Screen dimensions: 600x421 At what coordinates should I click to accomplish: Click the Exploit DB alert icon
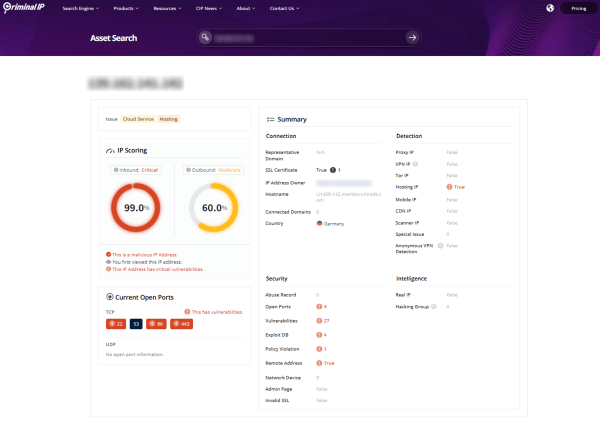pos(319,335)
